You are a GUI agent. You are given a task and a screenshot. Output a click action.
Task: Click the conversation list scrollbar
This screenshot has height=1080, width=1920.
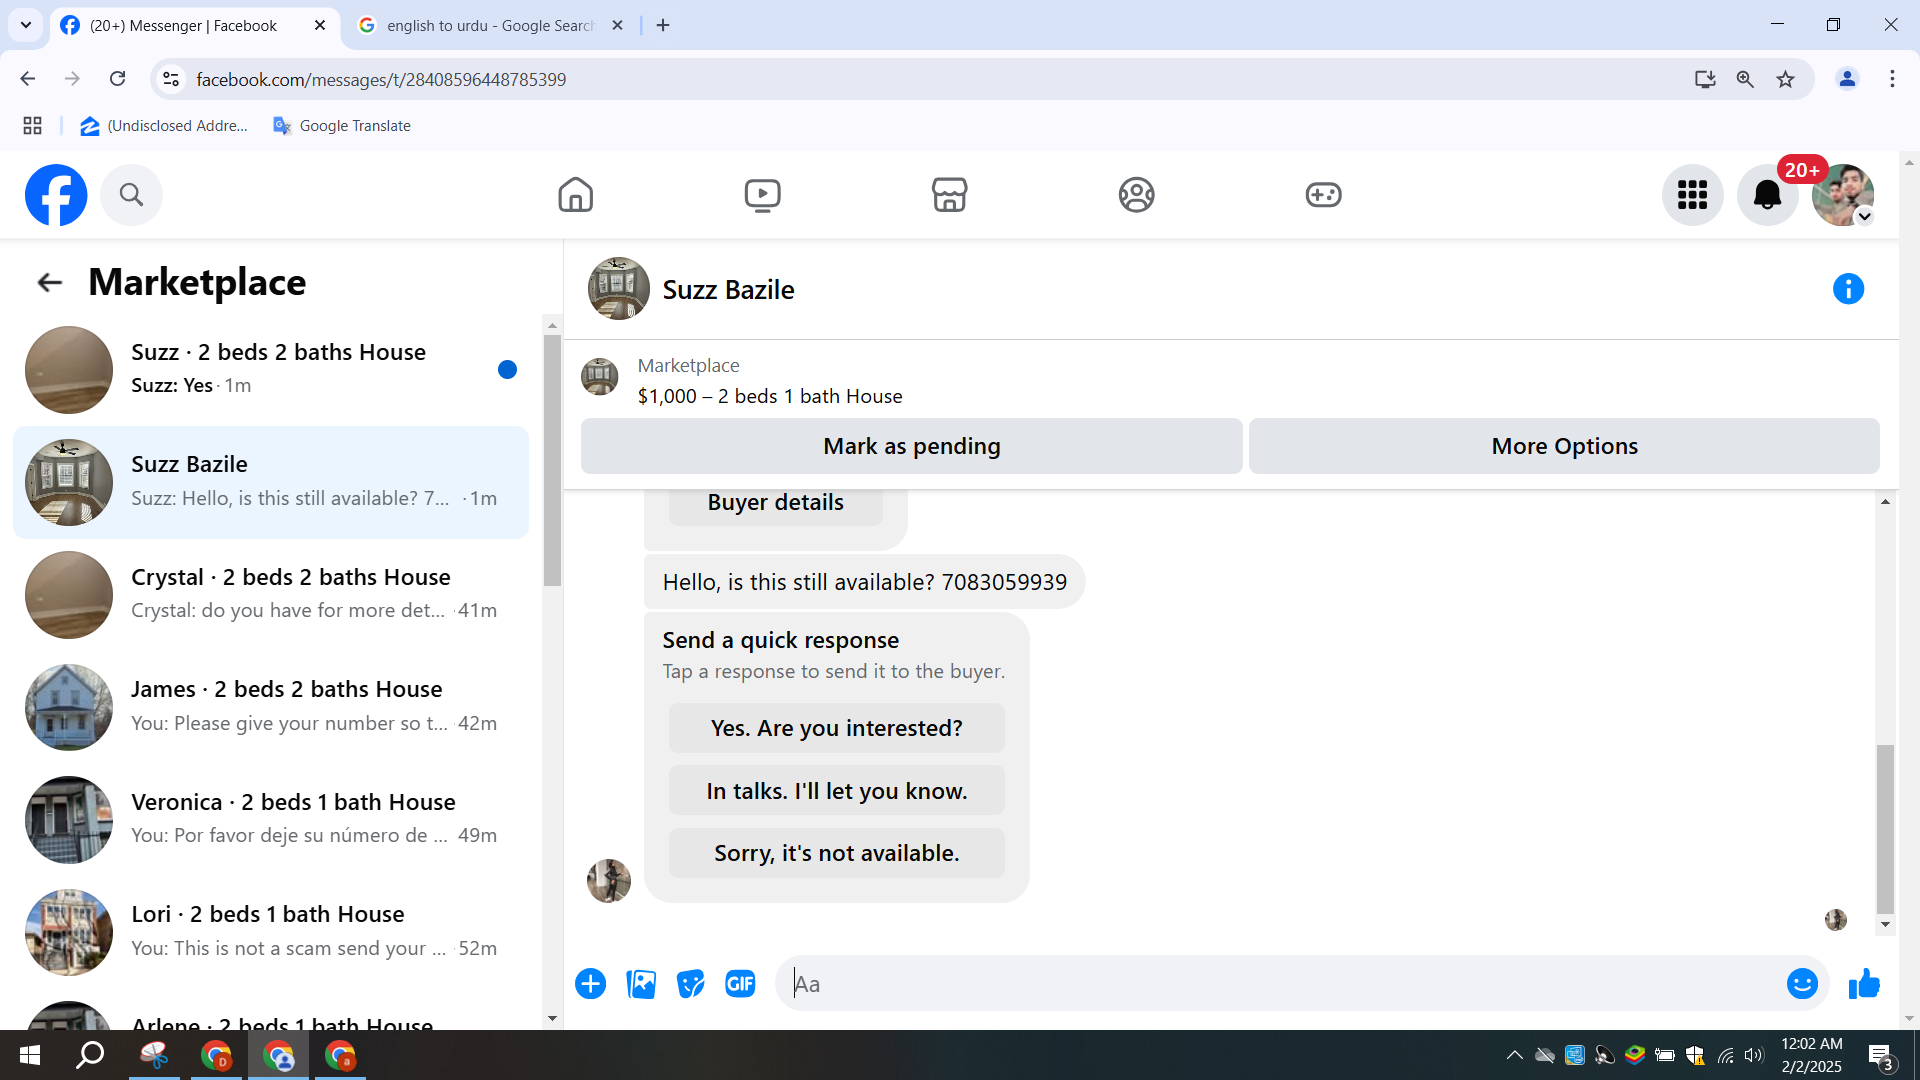pyautogui.click(x=552, y=460)
